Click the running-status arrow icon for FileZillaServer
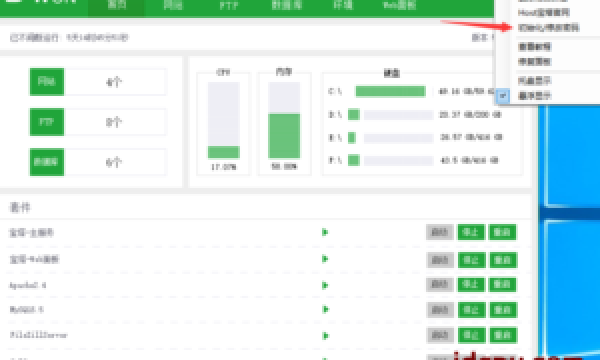This screenshot has width=600, height=360. point(325,336)
